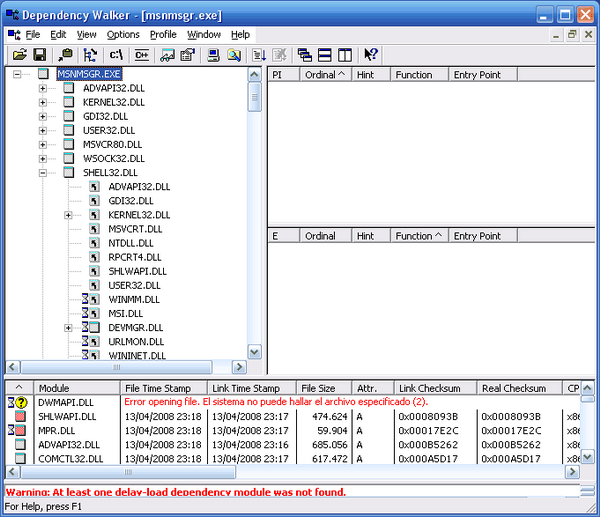
Task: Sort module list by Module column
Action: pyautogui.click(x=77, y=388)
